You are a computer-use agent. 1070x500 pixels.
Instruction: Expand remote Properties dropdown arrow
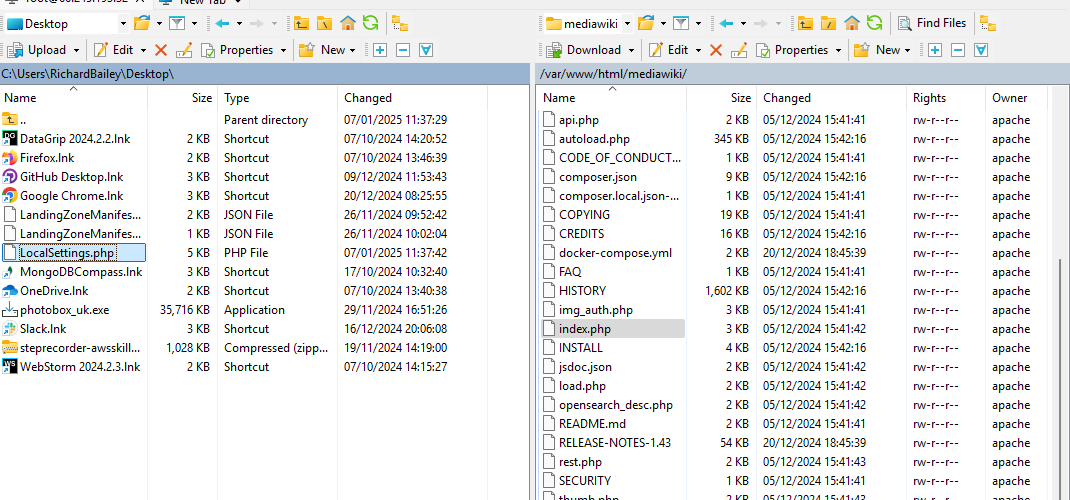point(839,50)
